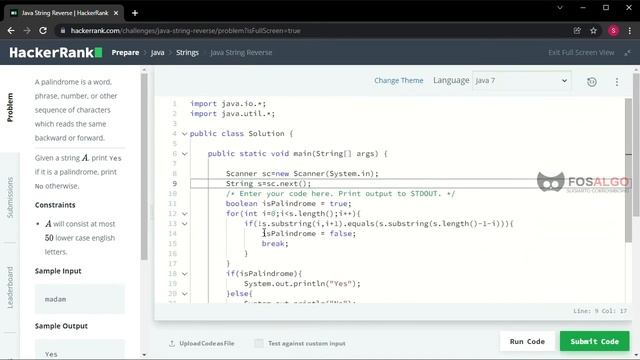This screenshot has height=360, width=640.
Task: Click the 'Line: 9 Col: 17' status text
Action: 600,311
